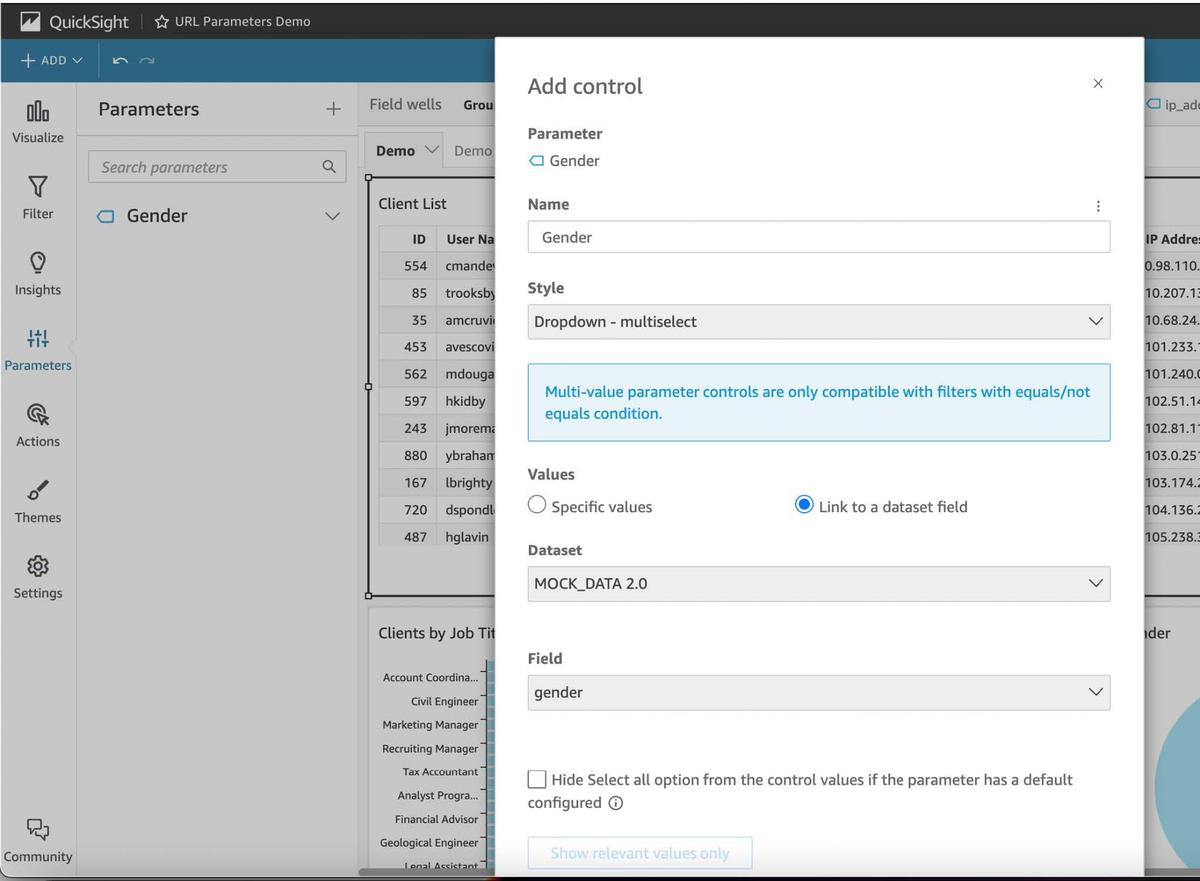Open the Style dropdown
Image resolution: width=1200 pixels, height=881 pixels.
pyautogui.click(x=818, y=322)
